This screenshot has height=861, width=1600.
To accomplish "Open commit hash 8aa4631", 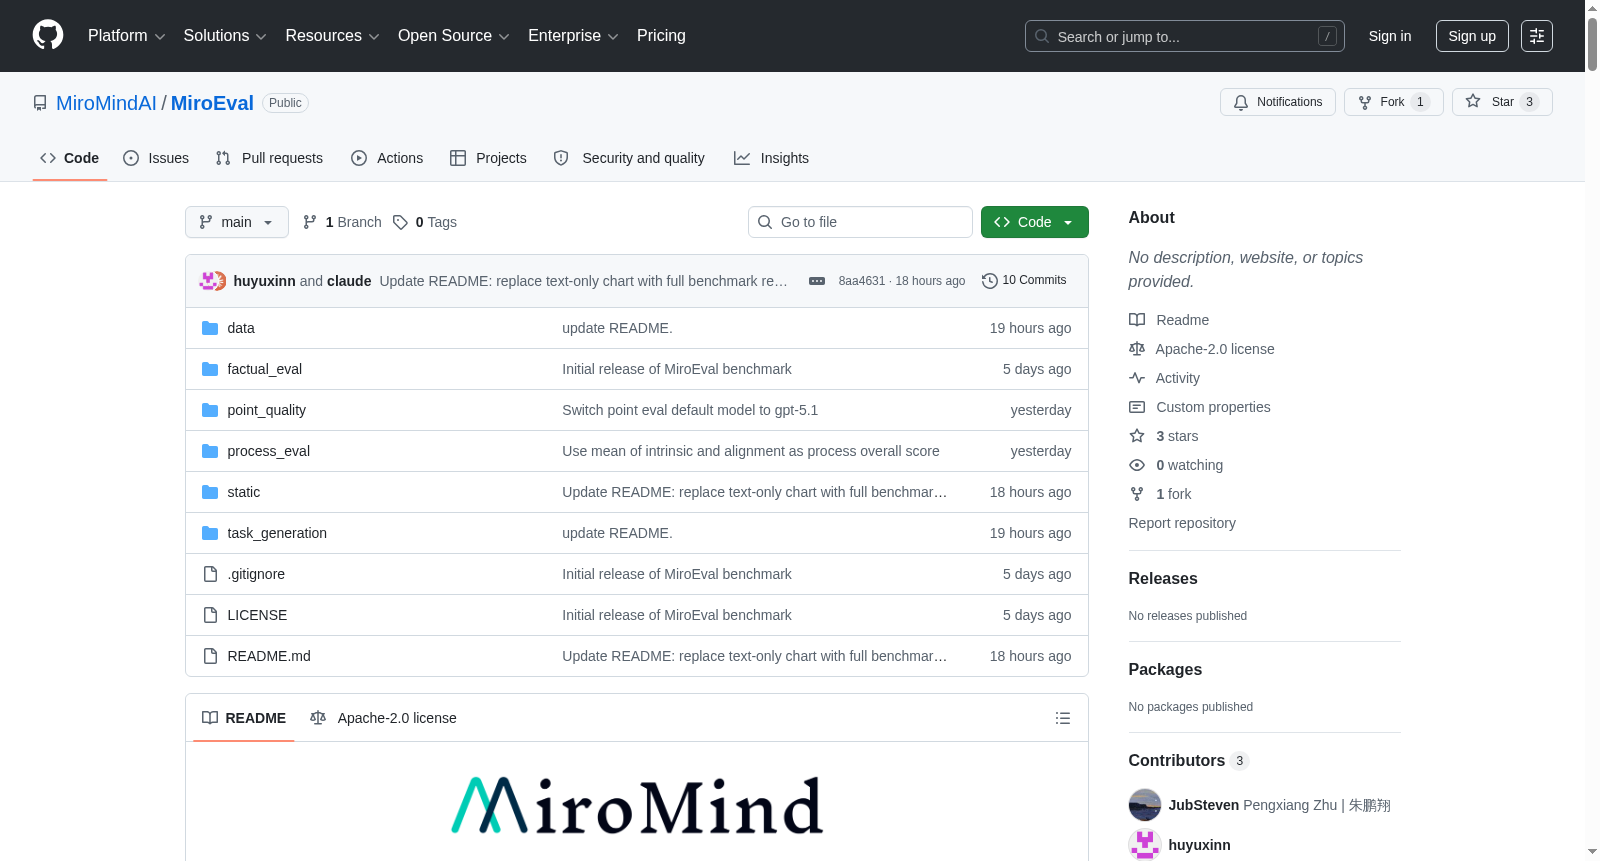I will tap(862, 281).
